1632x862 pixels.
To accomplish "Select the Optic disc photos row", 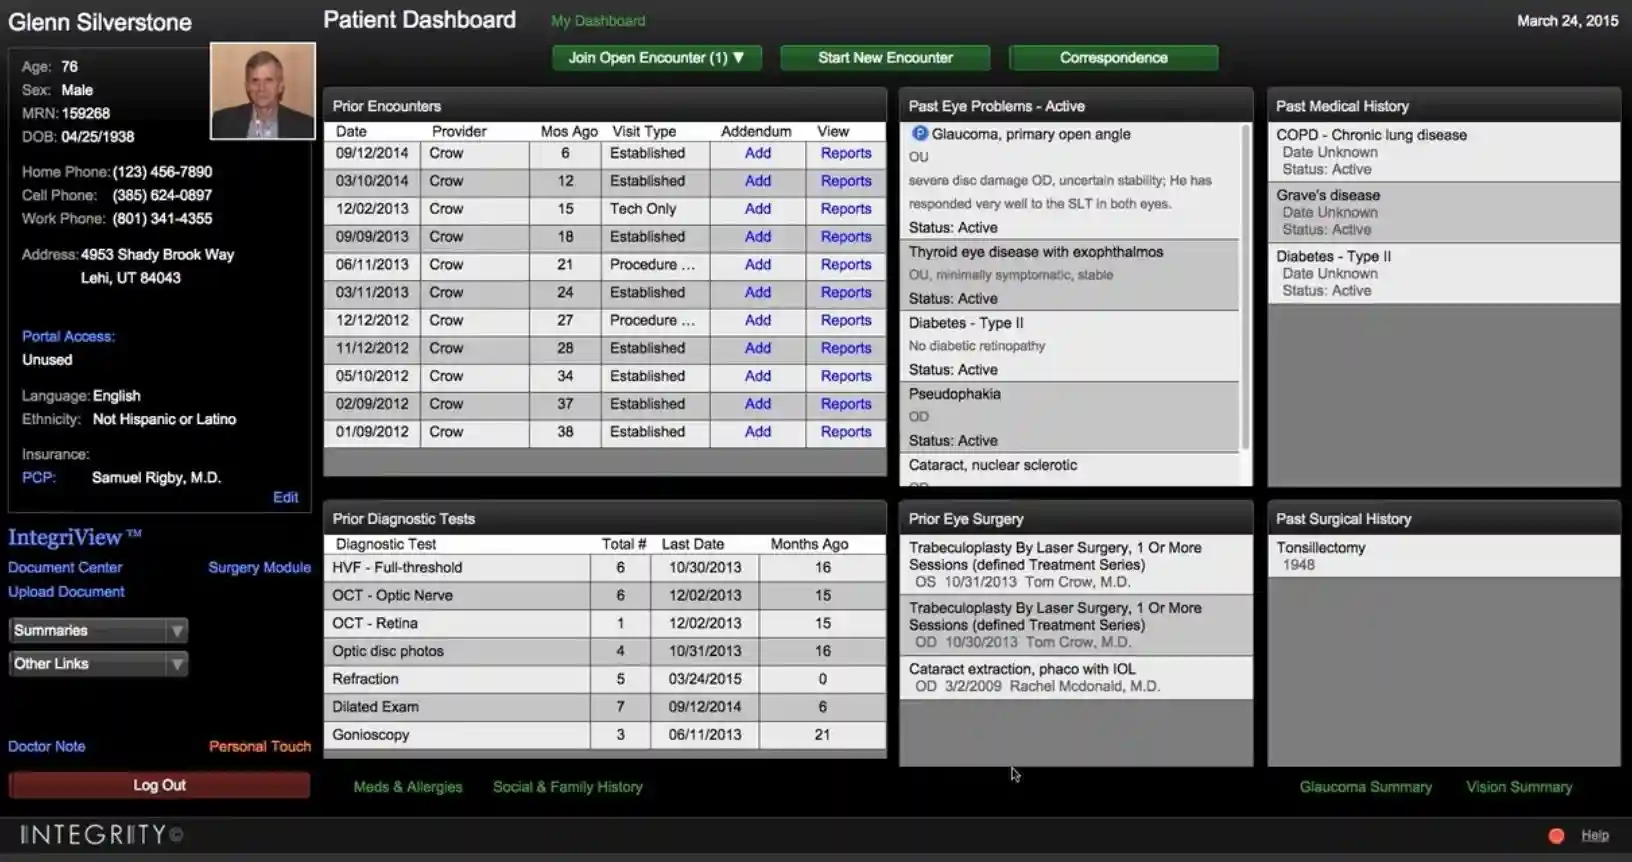I will tap(604, 651).
